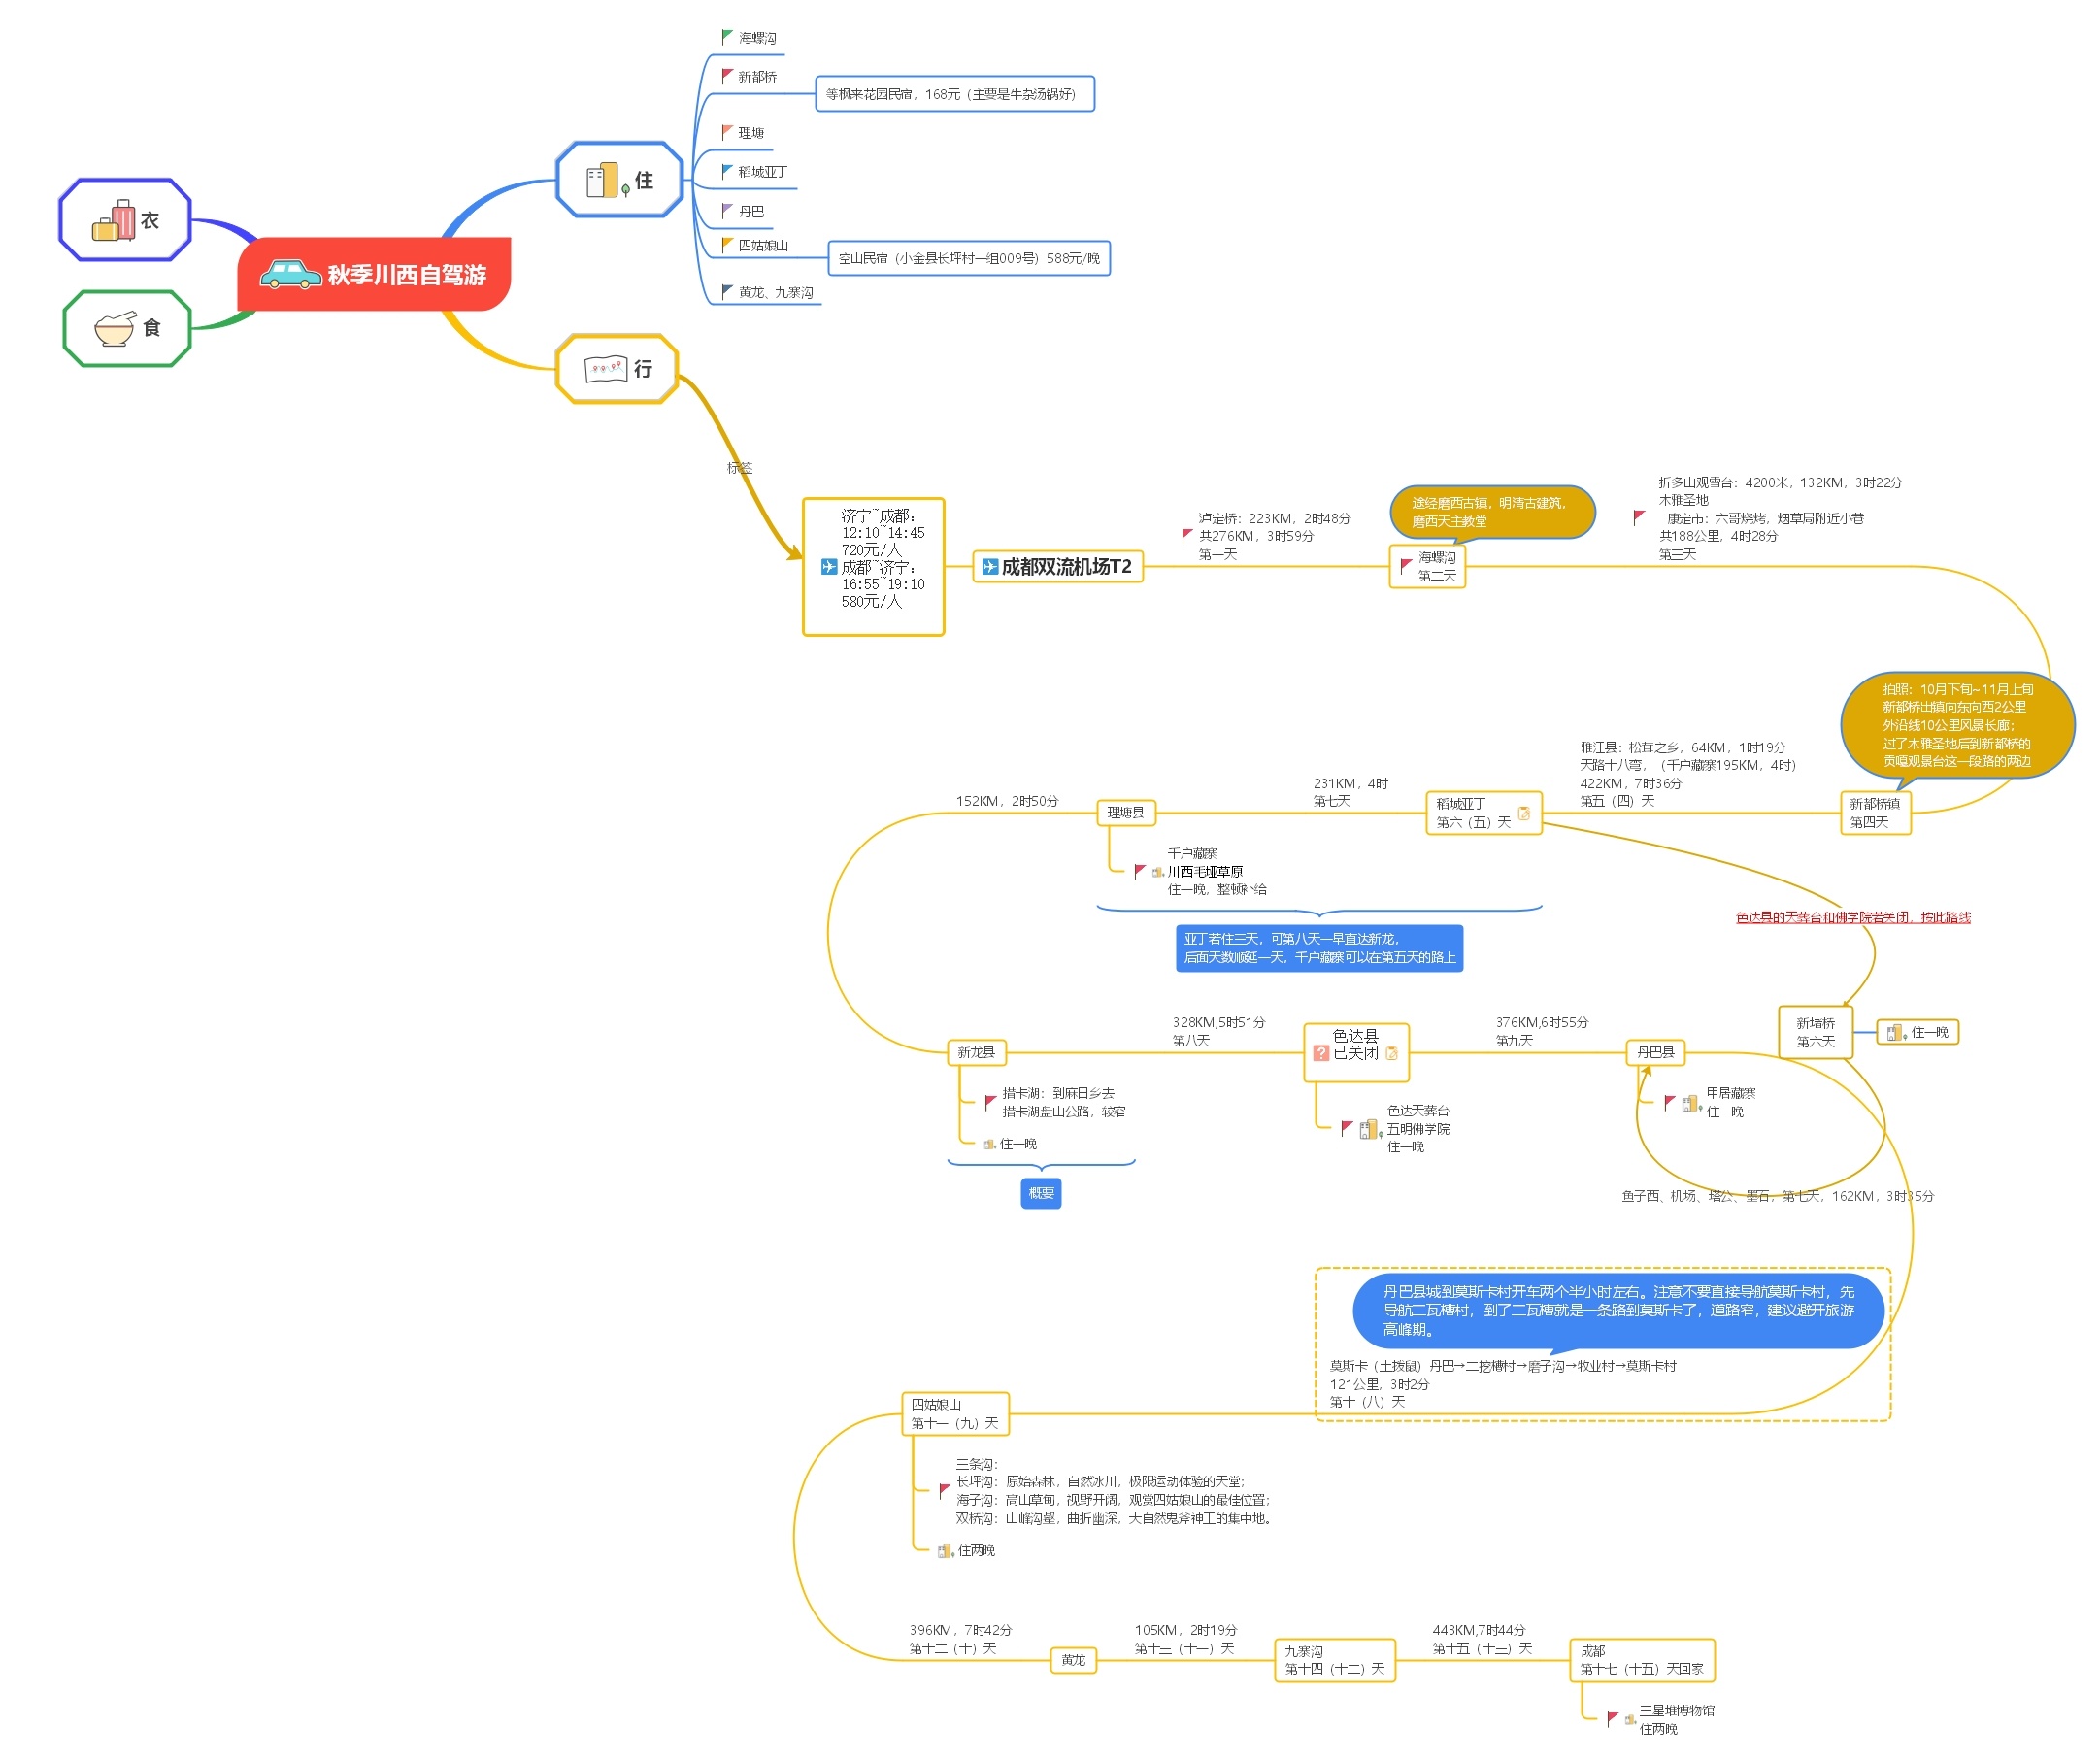The height and width of the screenshot is (1760, 2100).
Task: Click the building icon on 住 node
Action: coord(604,181)
